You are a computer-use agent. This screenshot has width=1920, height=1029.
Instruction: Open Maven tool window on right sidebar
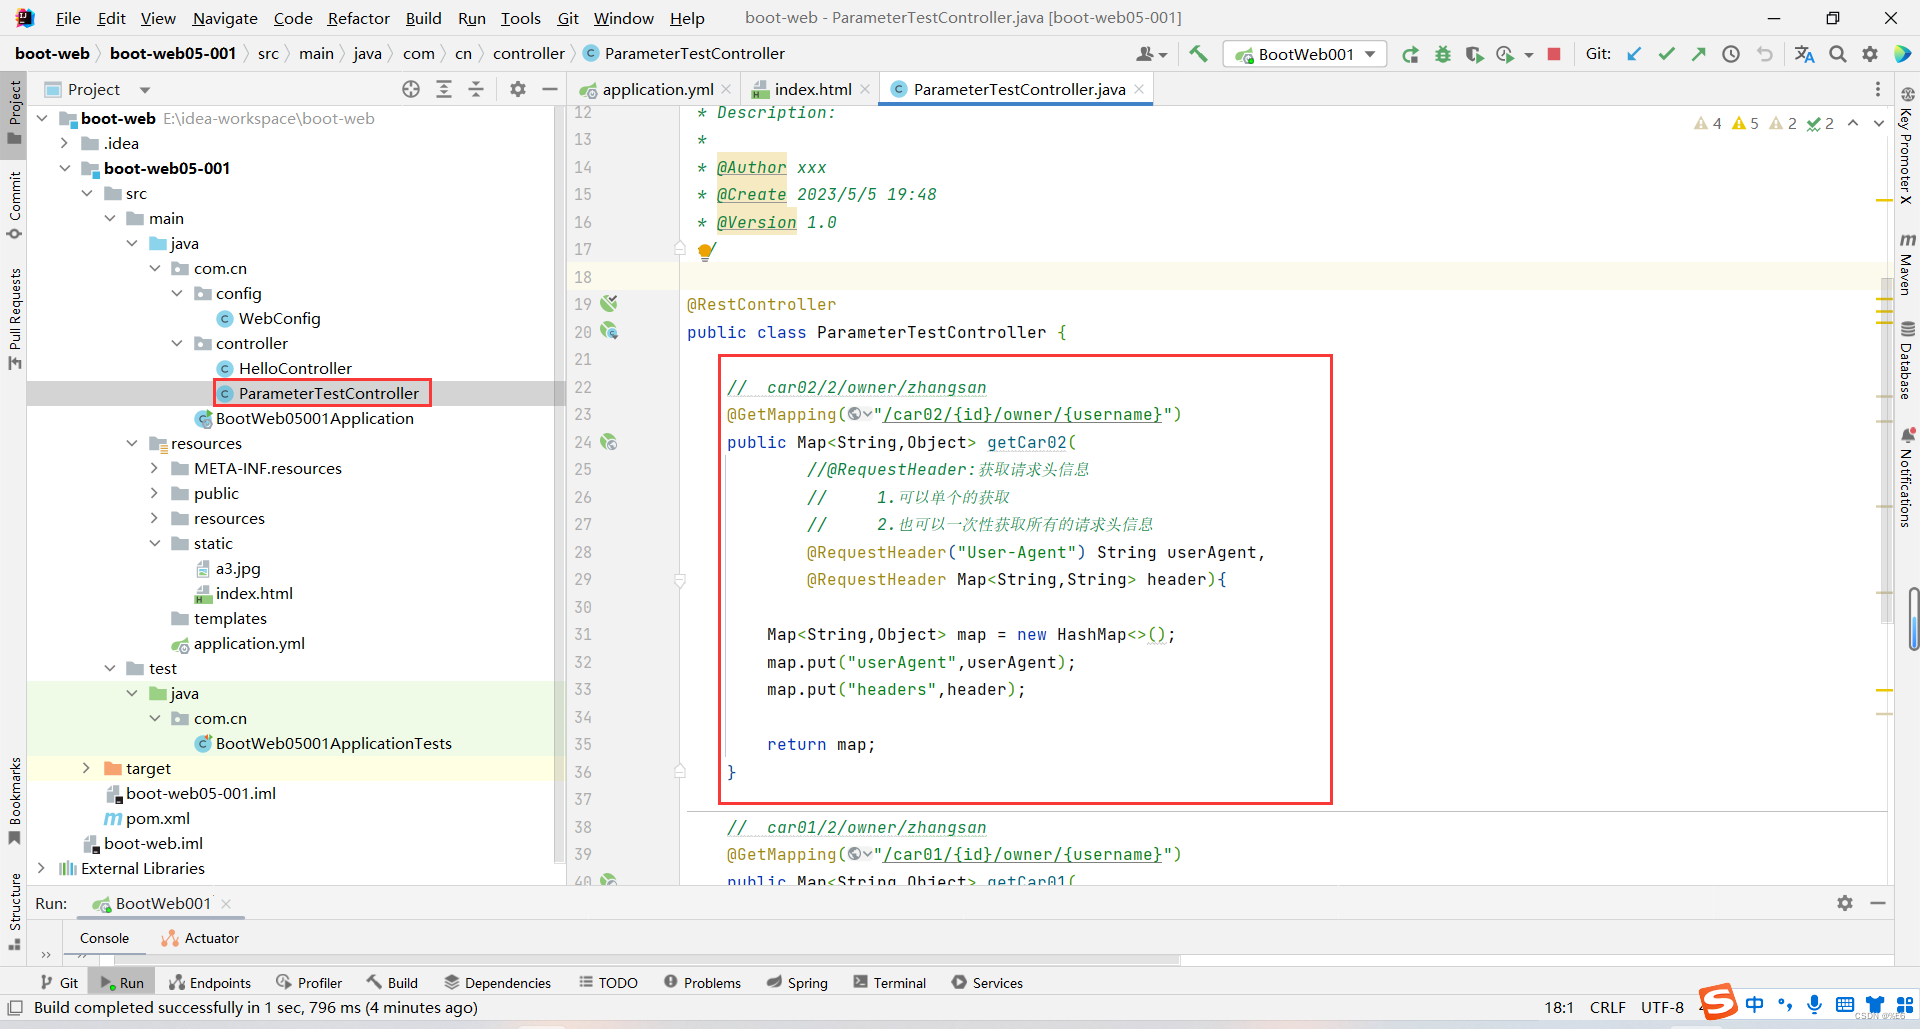tap(1907, 264)
